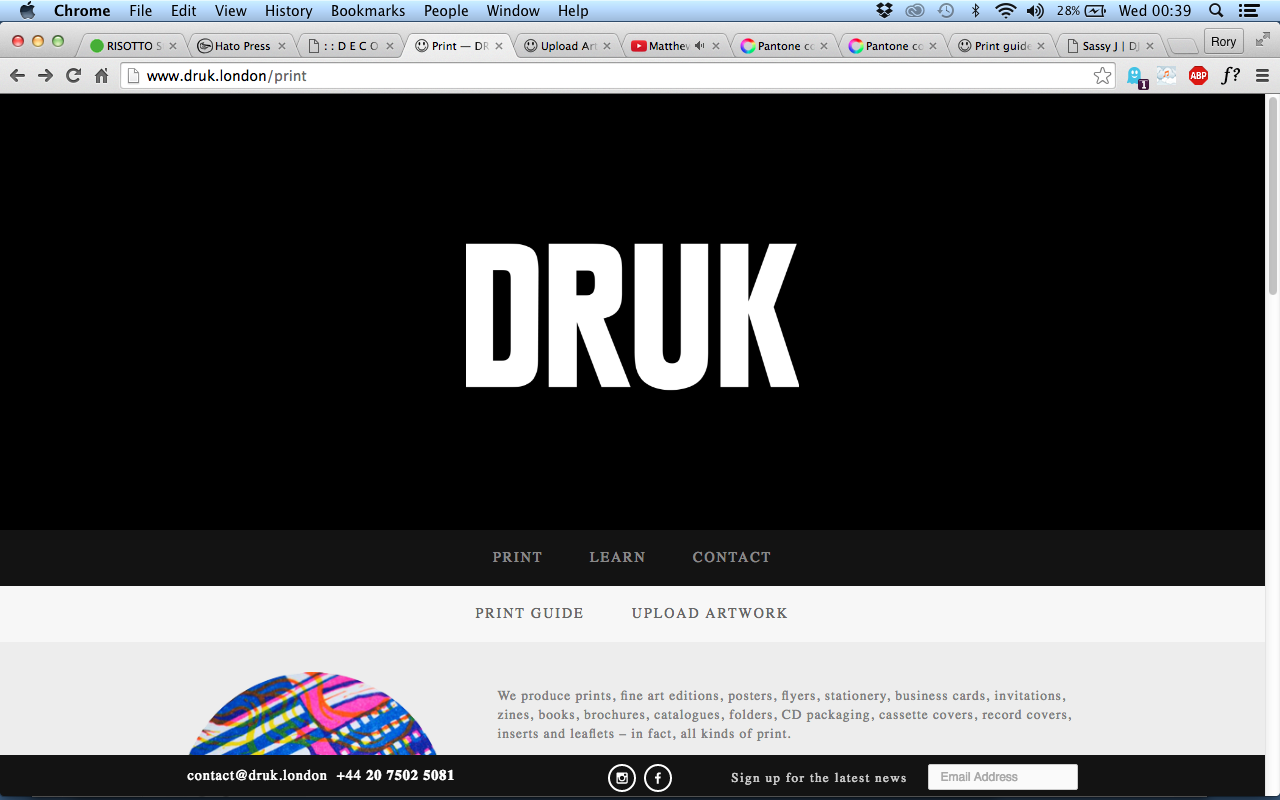Viewport: 1280px width, 800px height.
Task: Open a new tab
Action: (x=1182, y=46)
